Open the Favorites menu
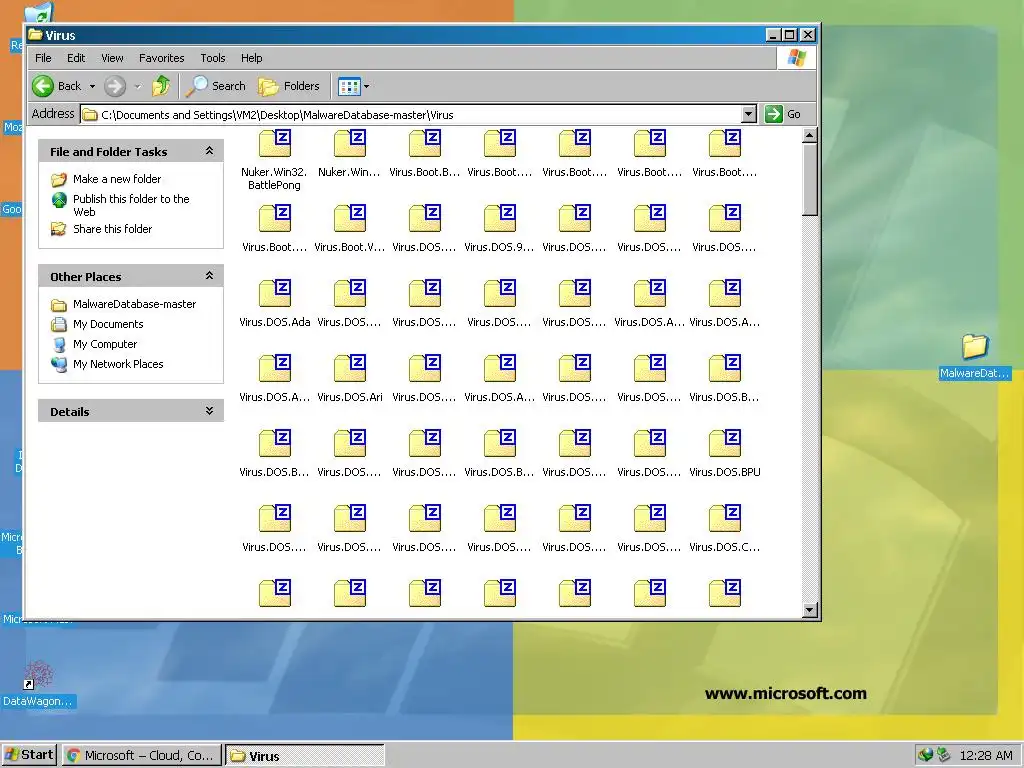This screenshot has width=1024, height=768. 161,58
